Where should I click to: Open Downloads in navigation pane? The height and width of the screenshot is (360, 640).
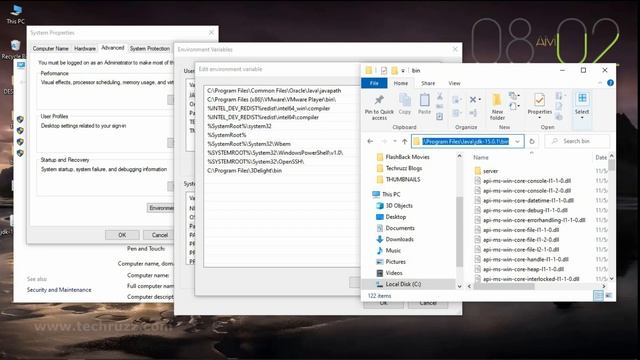click(x=400, y=239)
